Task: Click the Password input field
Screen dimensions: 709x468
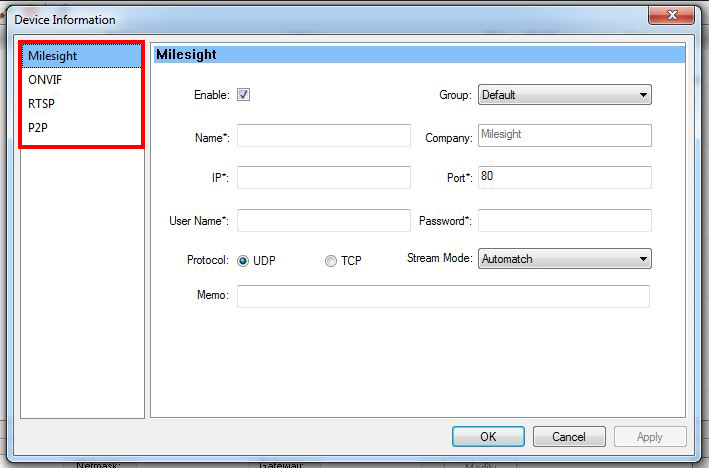Action: [565, 220]
